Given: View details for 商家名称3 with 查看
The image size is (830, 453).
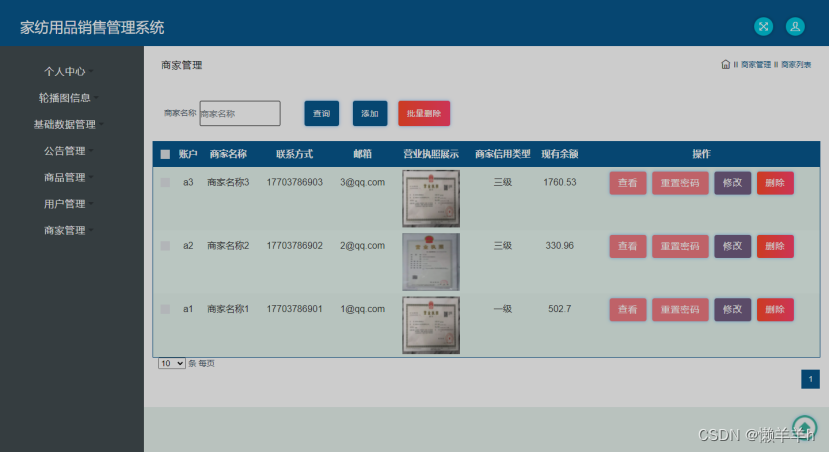Looking at the screenshot, I should [628, 183].
